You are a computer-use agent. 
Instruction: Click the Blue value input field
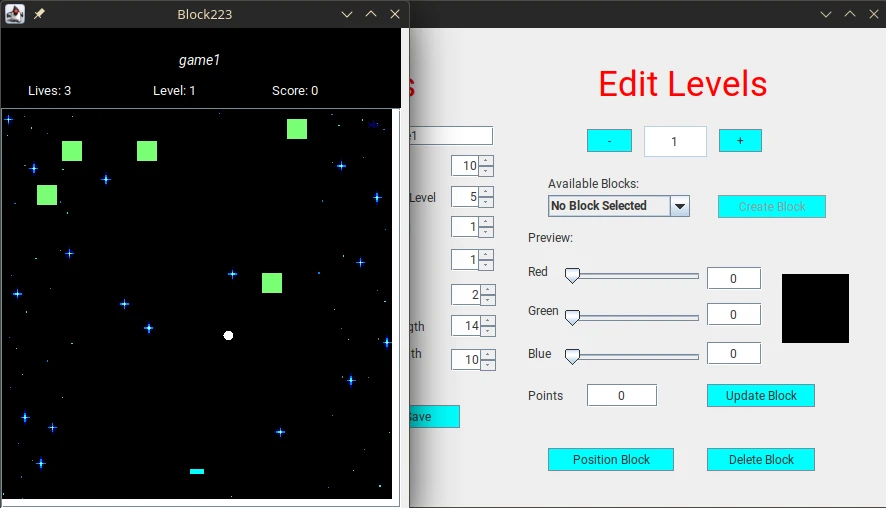tap(734, 353)
